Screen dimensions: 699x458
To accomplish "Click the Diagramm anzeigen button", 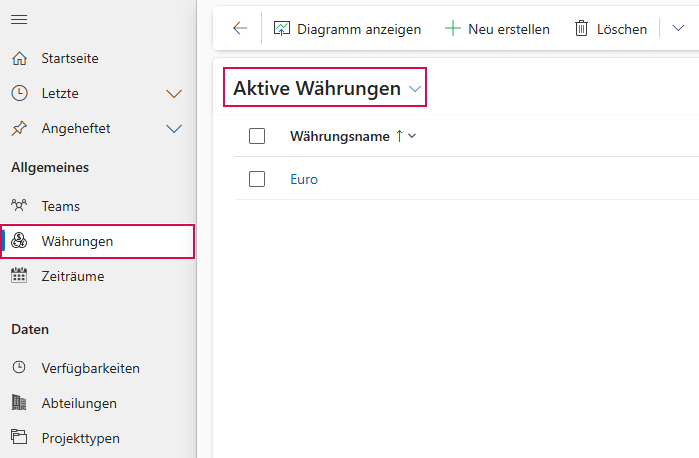I will point(347,29).
